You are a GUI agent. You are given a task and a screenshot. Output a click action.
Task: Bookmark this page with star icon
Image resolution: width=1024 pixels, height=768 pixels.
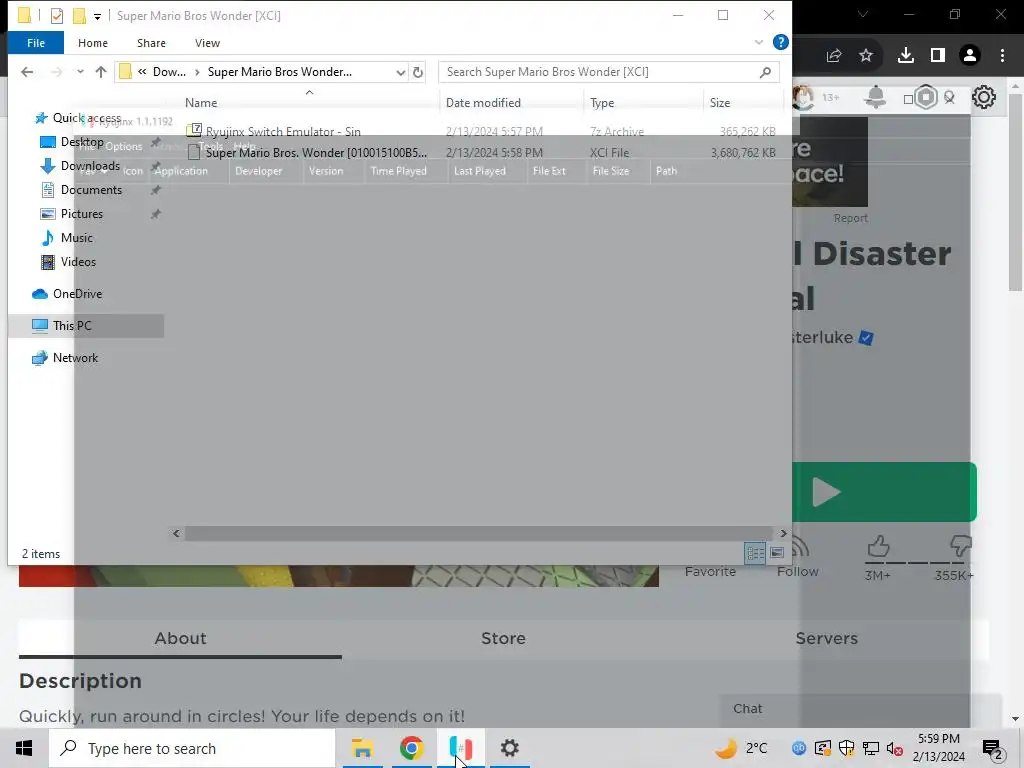point(866,56)
